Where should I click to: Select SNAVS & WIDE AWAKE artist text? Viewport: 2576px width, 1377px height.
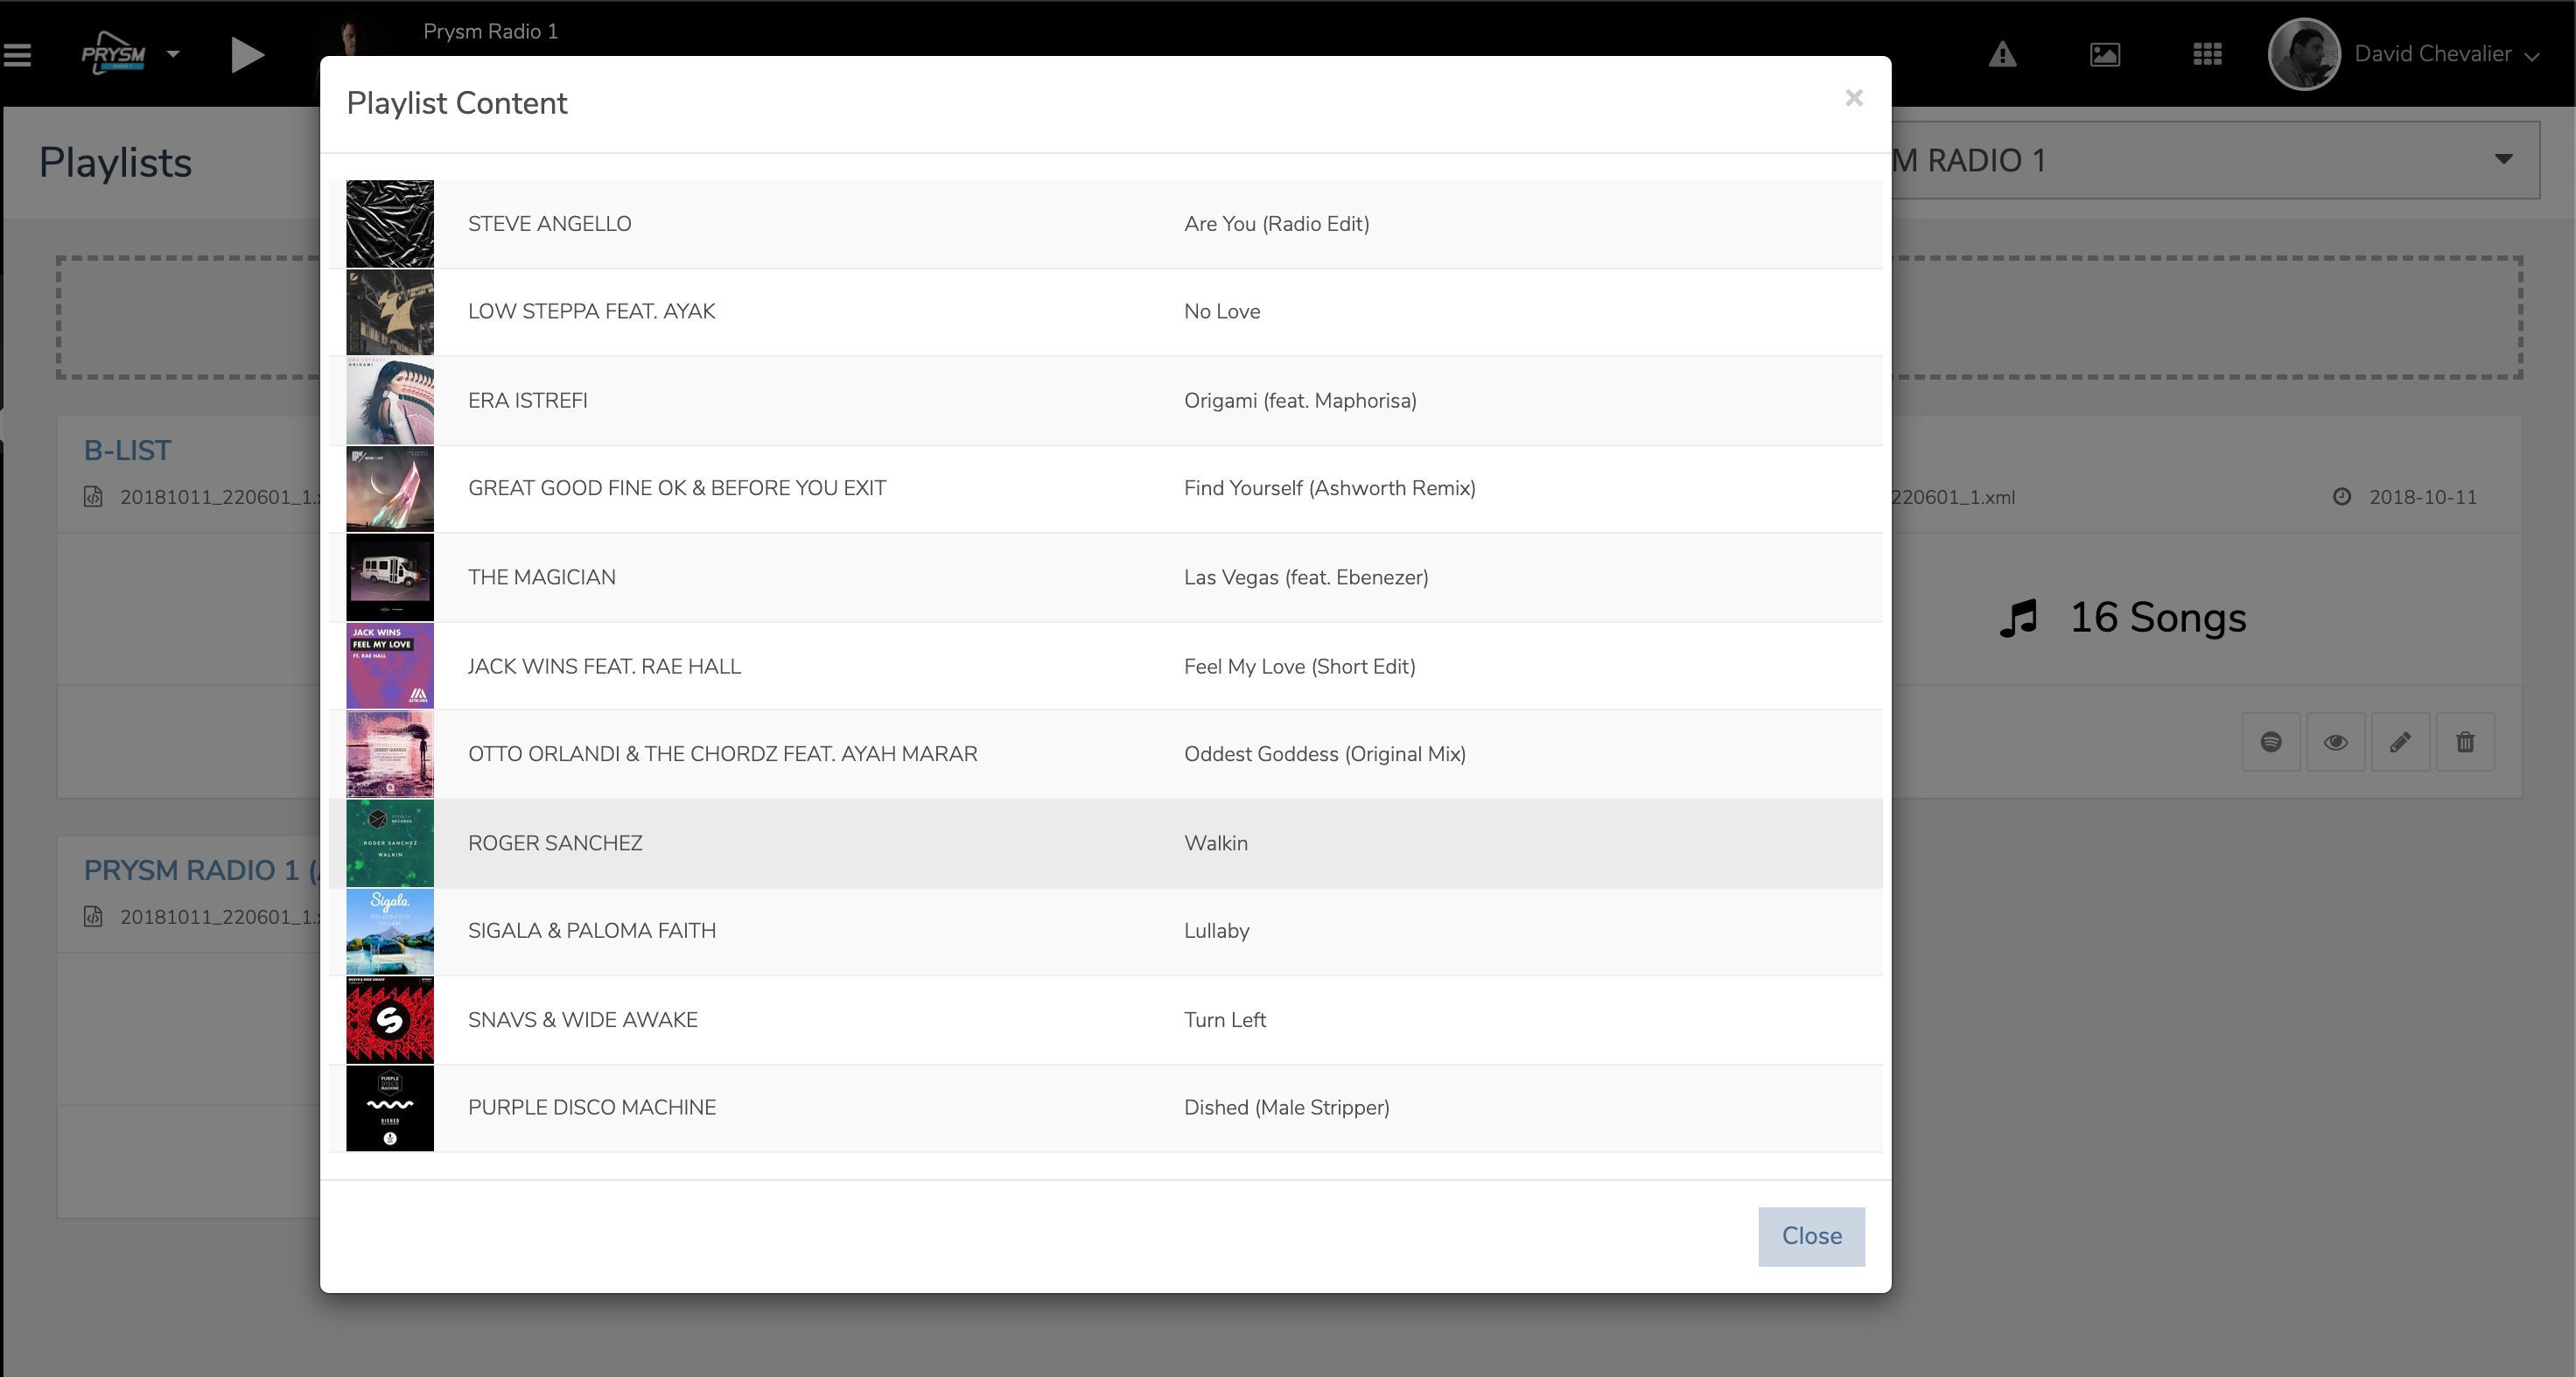[582, 1020]
